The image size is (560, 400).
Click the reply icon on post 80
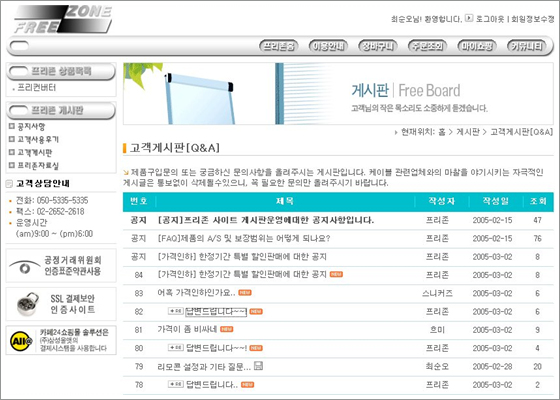coord(176,348)
